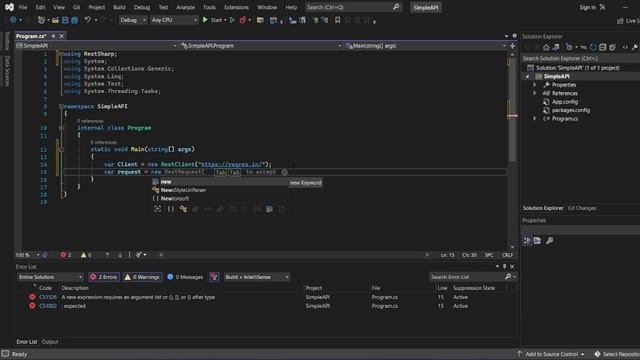Click Show All Files icon in Solution Explorer
Screen dimensions: 640x360
point(612,47)
